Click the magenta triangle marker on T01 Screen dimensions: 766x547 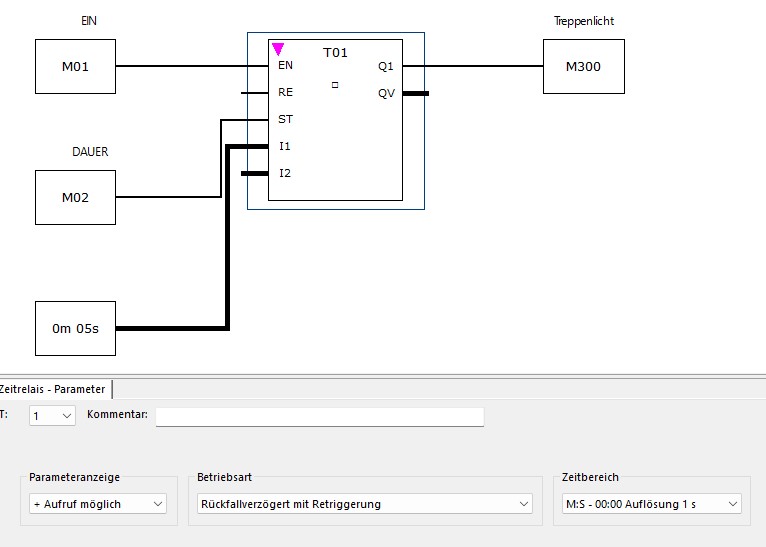278,48
